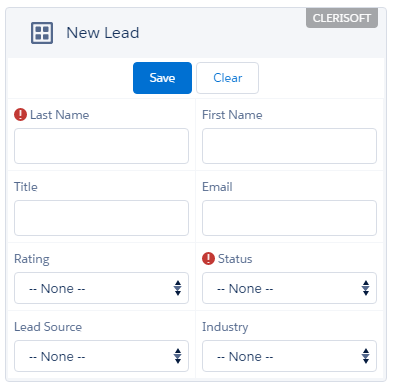The width and height of the screenshot is (398, 389).
Task: Click the New Lead heading text
Action: click(x=103, y=33)
